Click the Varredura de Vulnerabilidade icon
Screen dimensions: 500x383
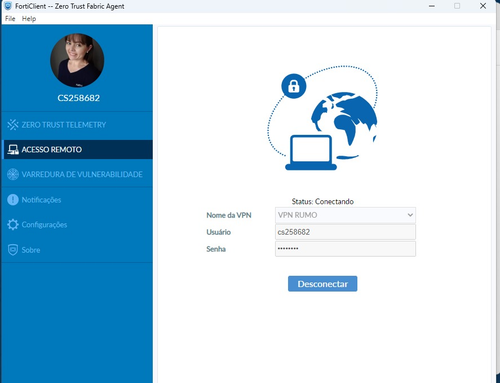point(13,174)
